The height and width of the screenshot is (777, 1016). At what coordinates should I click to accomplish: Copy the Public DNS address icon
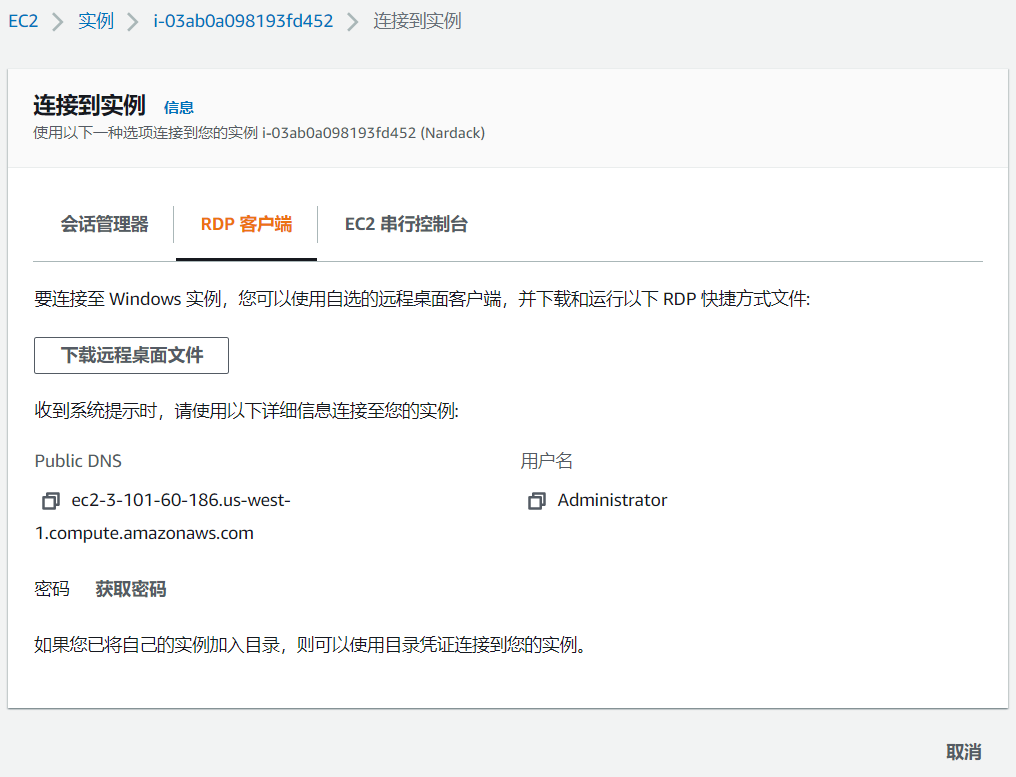coord(51,501)
